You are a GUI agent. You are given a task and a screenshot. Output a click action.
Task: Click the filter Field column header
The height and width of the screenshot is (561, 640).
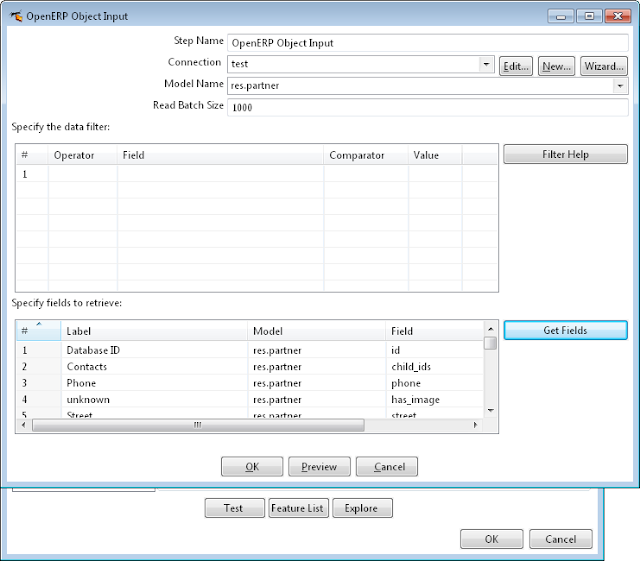pos(220,155)
